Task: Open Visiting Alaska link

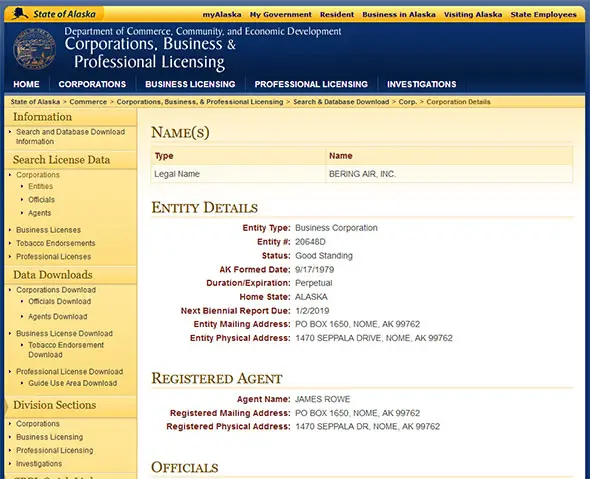Action: pyautogui.click(x=473, y=15)
